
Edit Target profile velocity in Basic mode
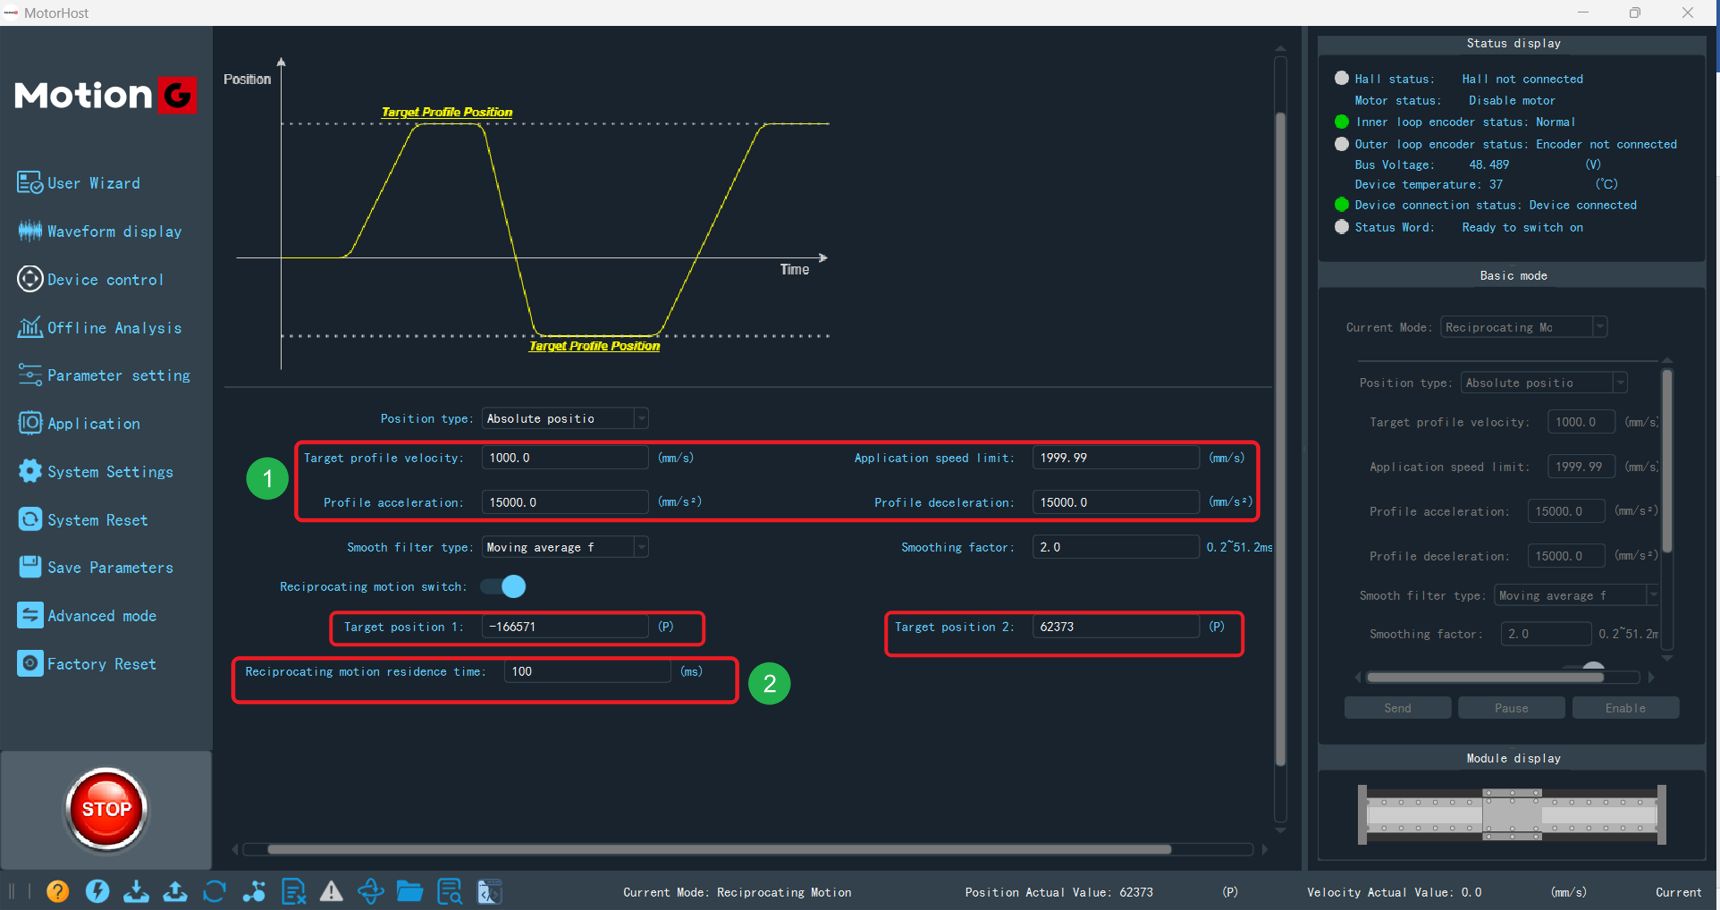click(1581, 422)
